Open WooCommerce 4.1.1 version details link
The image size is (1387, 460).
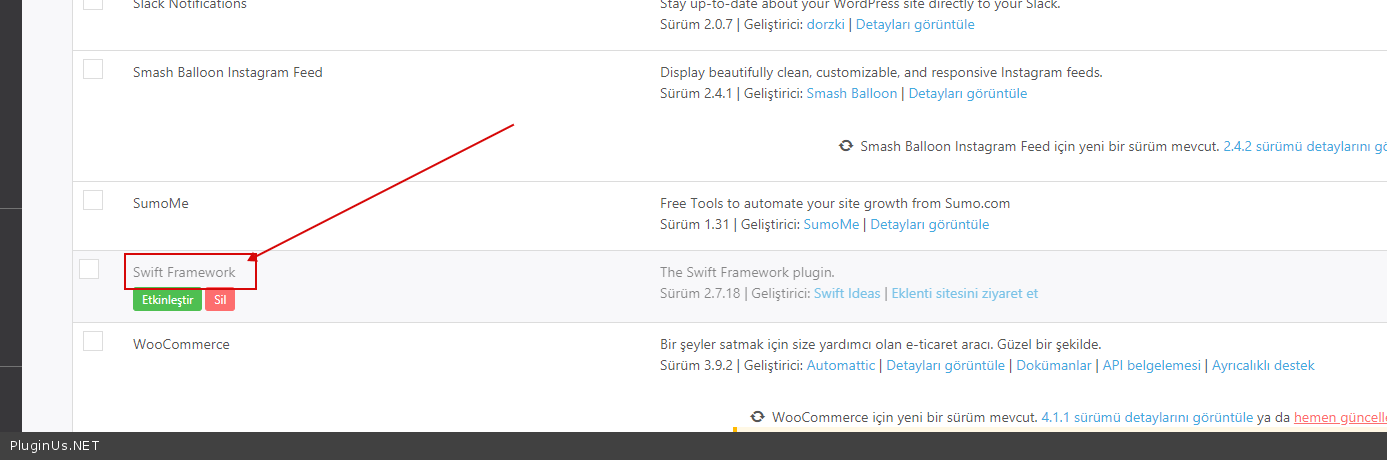click(1147, 417)
